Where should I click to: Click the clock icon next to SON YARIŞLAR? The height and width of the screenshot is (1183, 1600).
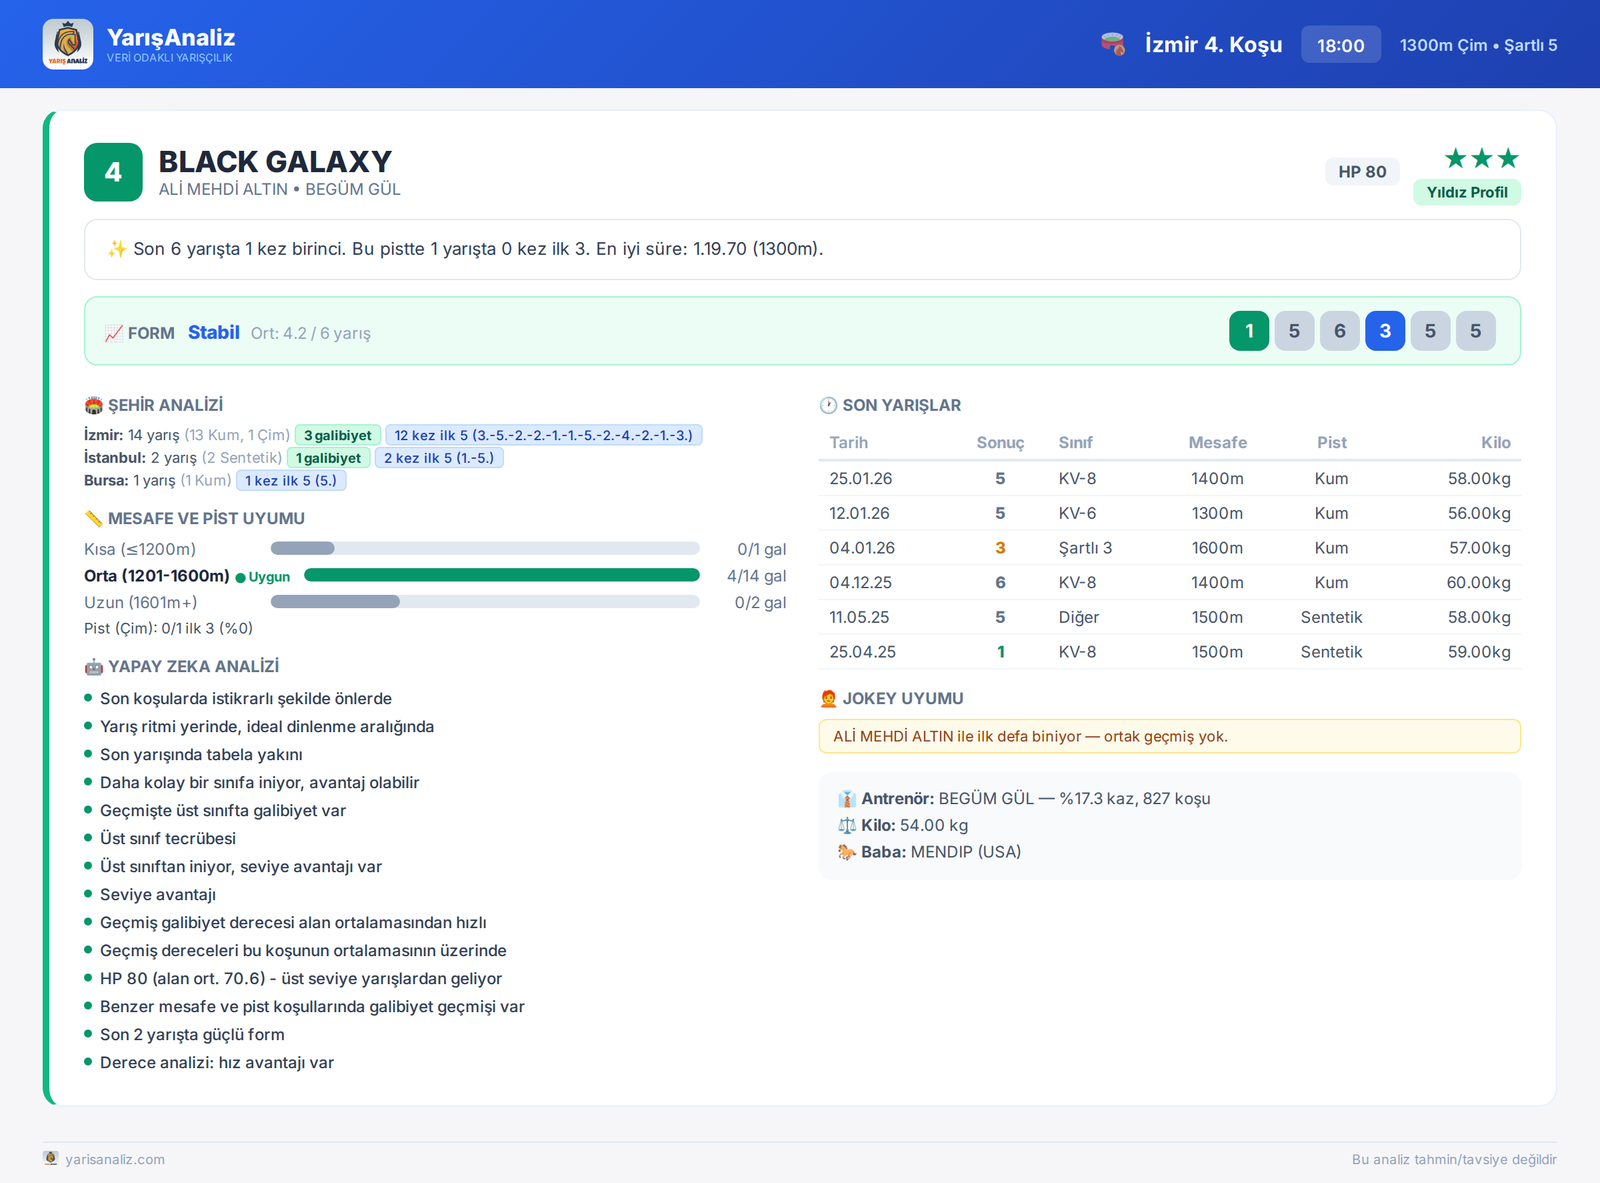point(828,405)
